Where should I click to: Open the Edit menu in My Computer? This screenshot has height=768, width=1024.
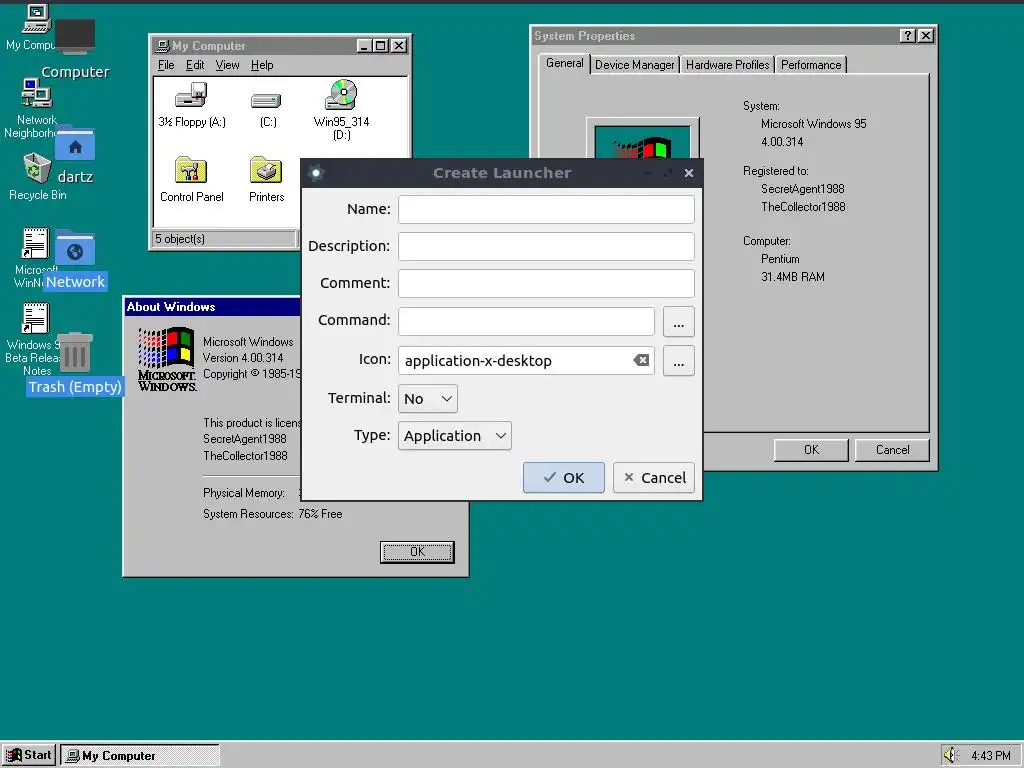point(195,65)
